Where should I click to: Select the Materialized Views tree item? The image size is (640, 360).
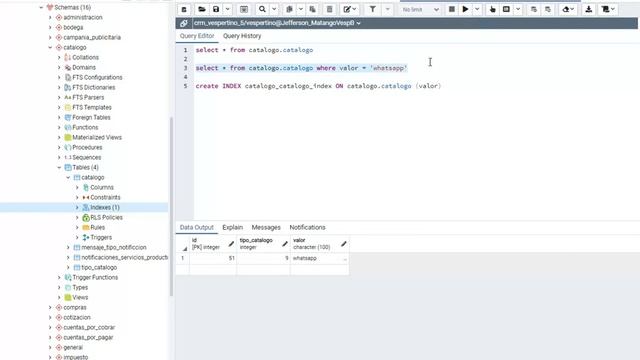pyautogui.click(x=97, y=138)
